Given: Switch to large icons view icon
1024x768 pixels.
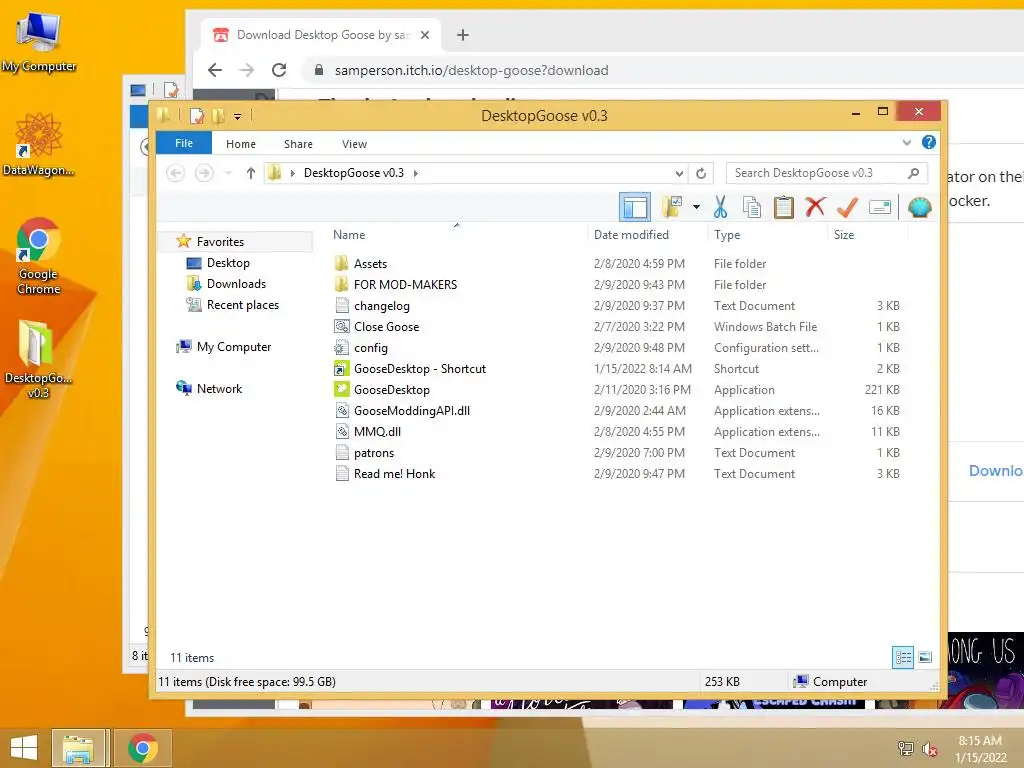Looking at the screenshot, I should 925,657.
